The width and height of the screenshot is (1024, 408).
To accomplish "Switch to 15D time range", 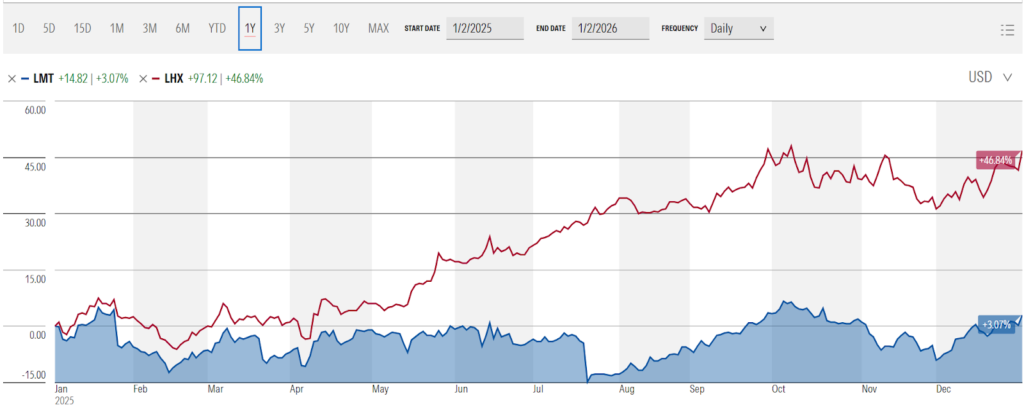I will point(82,28).
